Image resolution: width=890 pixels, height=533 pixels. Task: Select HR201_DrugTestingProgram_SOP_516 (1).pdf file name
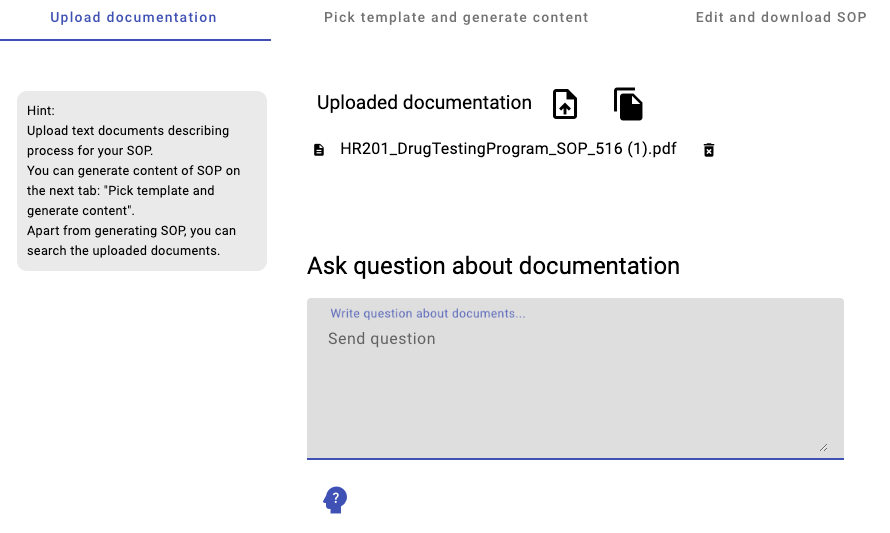[508, 149]
